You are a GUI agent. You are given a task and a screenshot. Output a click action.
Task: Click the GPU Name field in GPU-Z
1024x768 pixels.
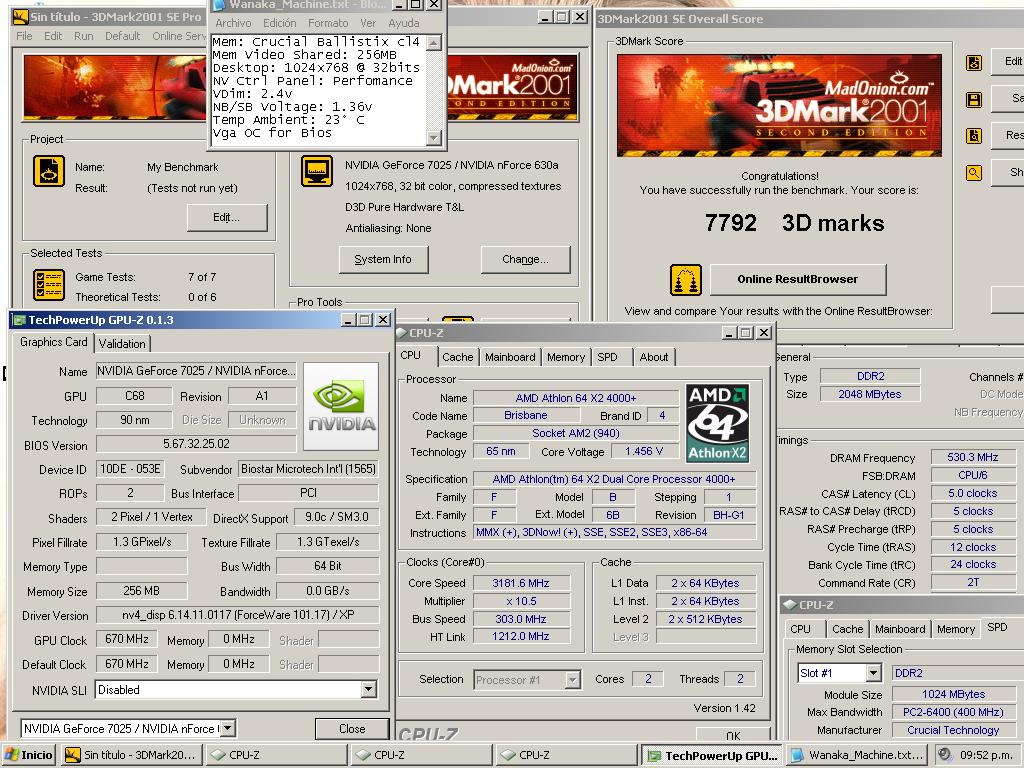196,371
